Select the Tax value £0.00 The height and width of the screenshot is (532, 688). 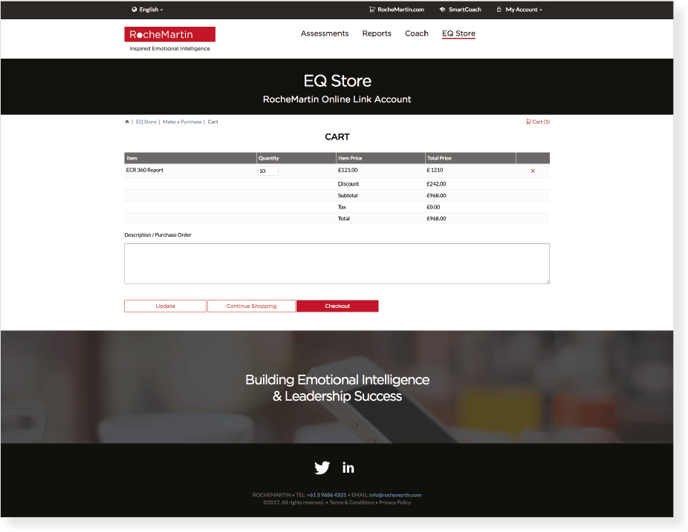click(433, 207)
